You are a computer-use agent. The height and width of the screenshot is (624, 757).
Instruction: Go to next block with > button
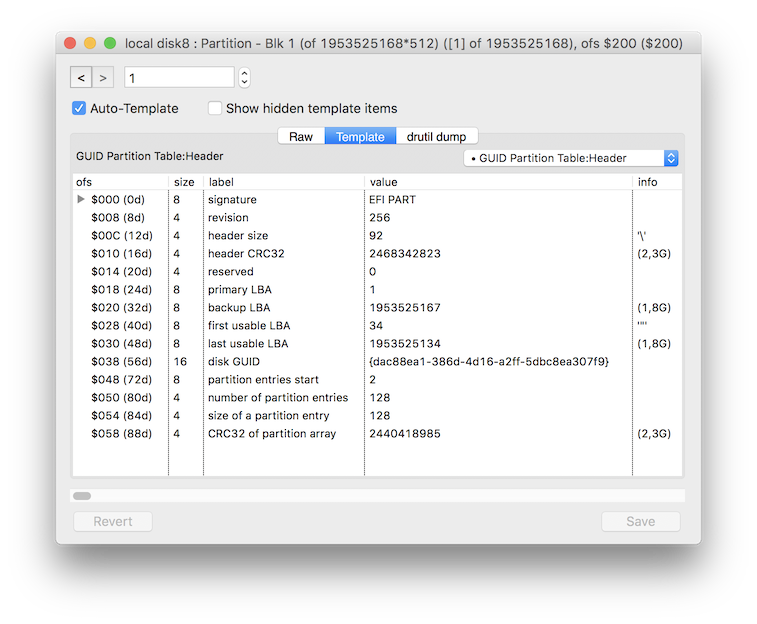pos(103,77)
